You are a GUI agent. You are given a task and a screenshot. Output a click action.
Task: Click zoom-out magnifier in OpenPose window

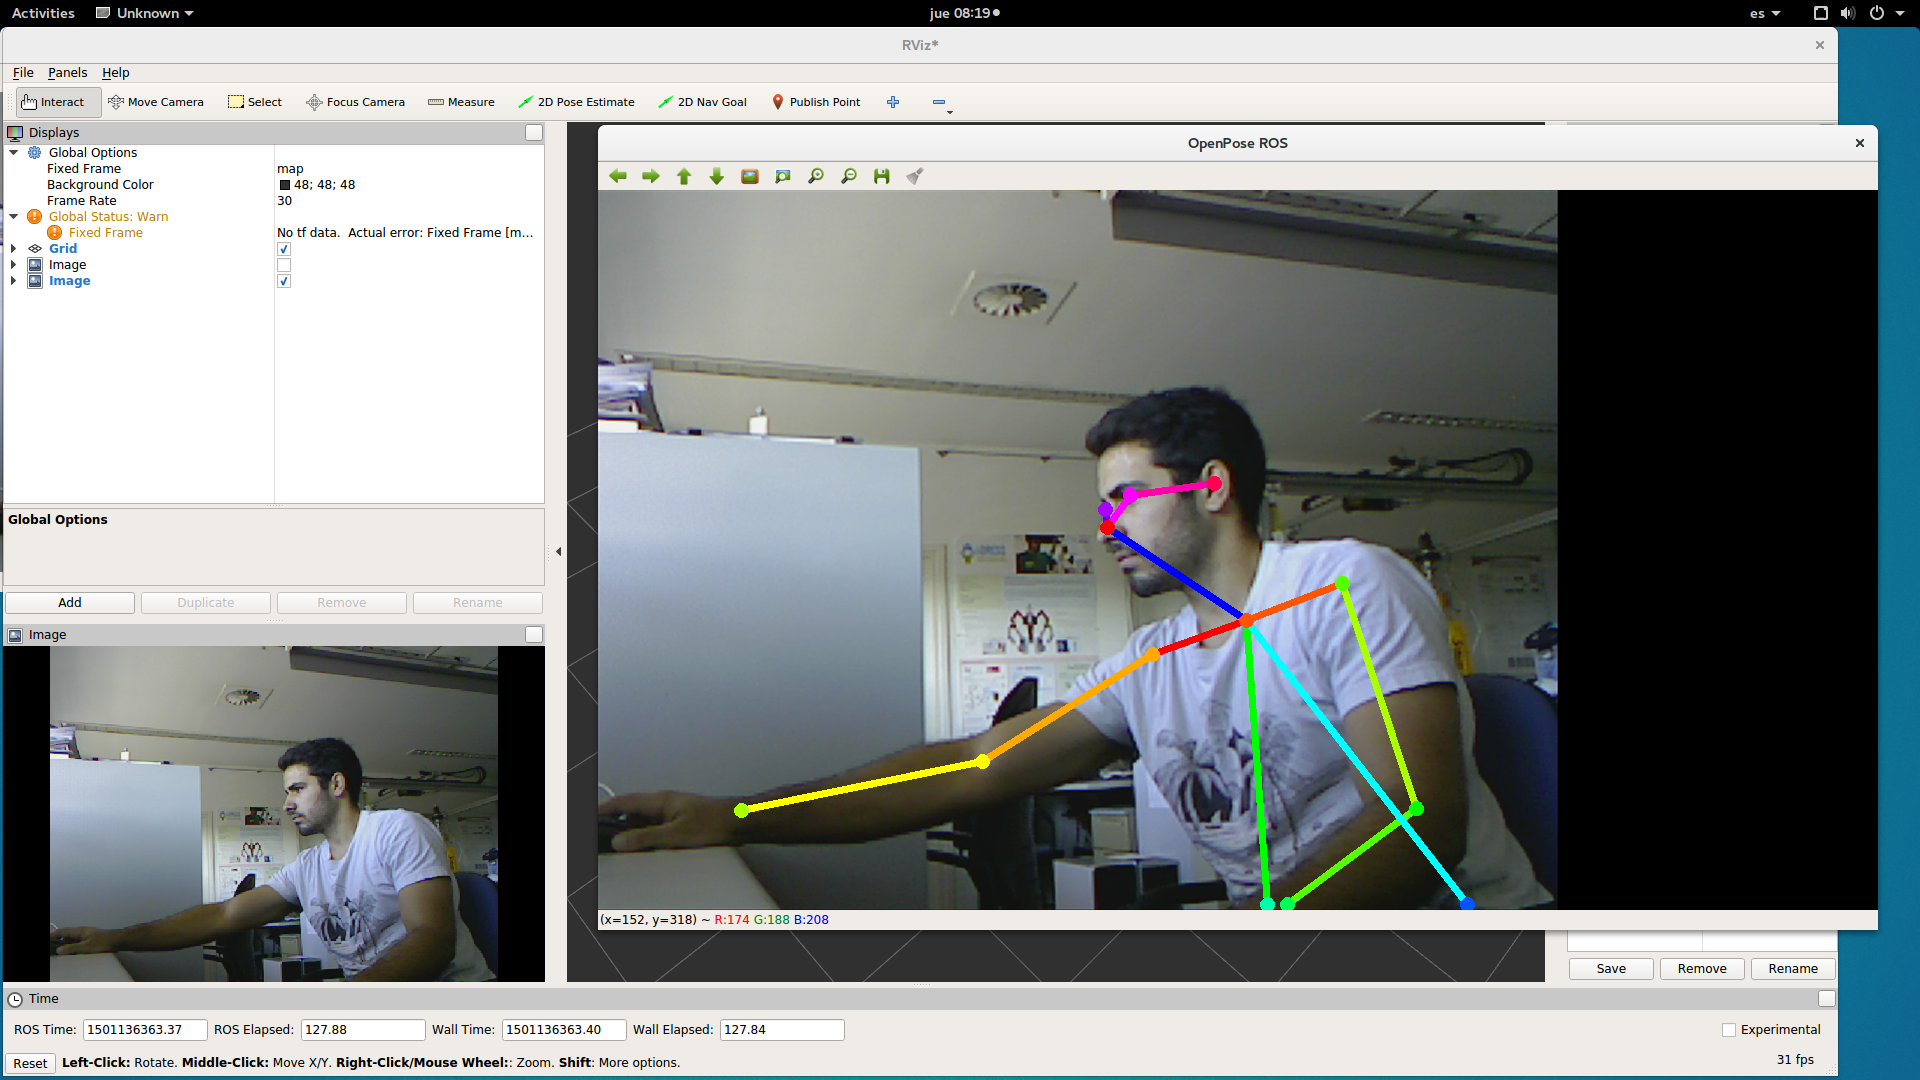pos(849,176)
